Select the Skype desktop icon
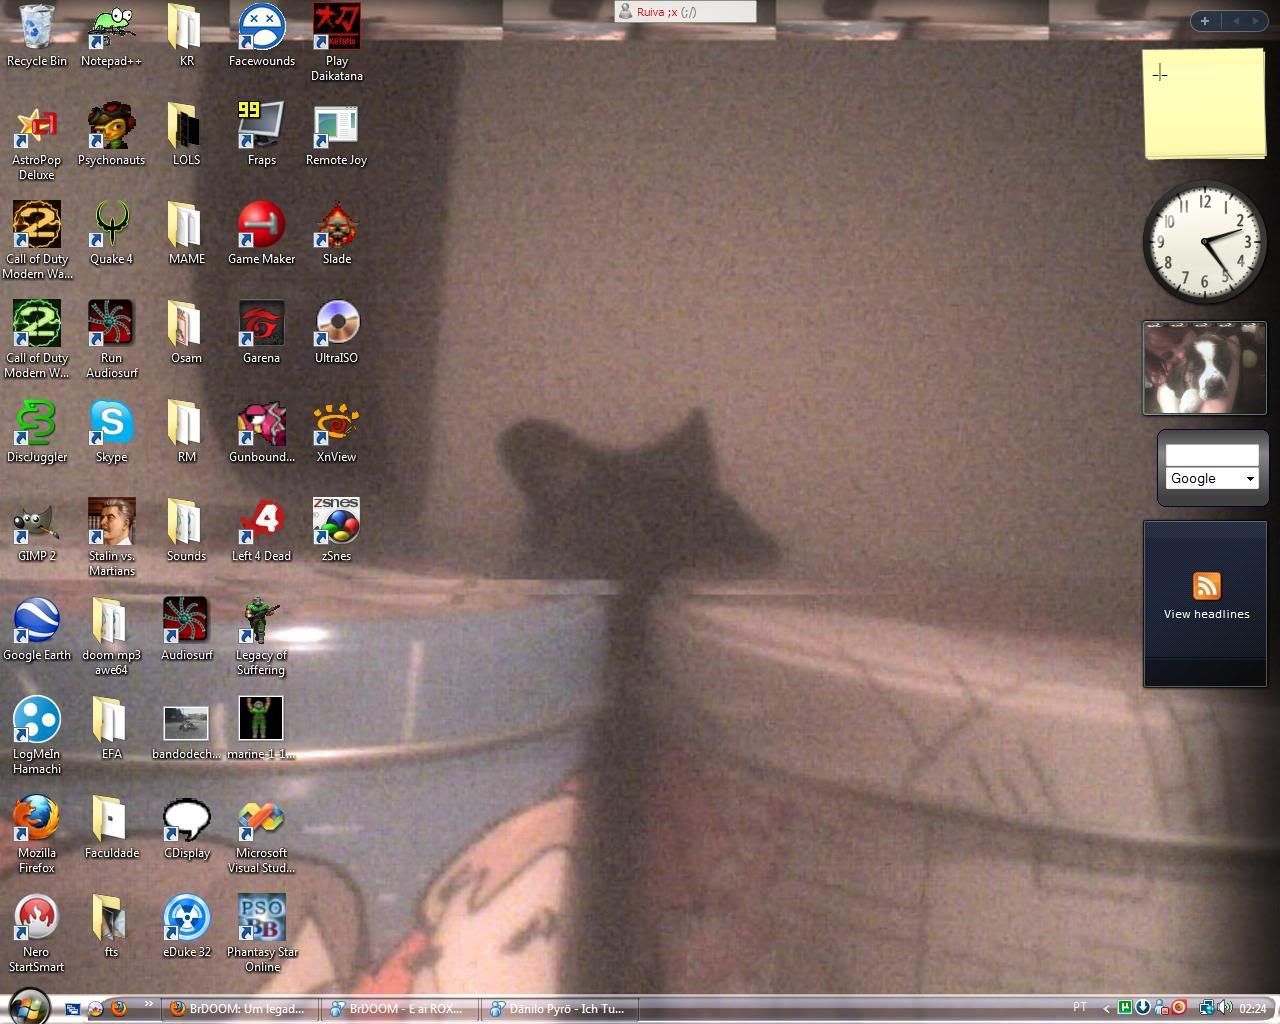Image resolution: width=1280 pixels, height=1024 pixels. click(111, 431)
